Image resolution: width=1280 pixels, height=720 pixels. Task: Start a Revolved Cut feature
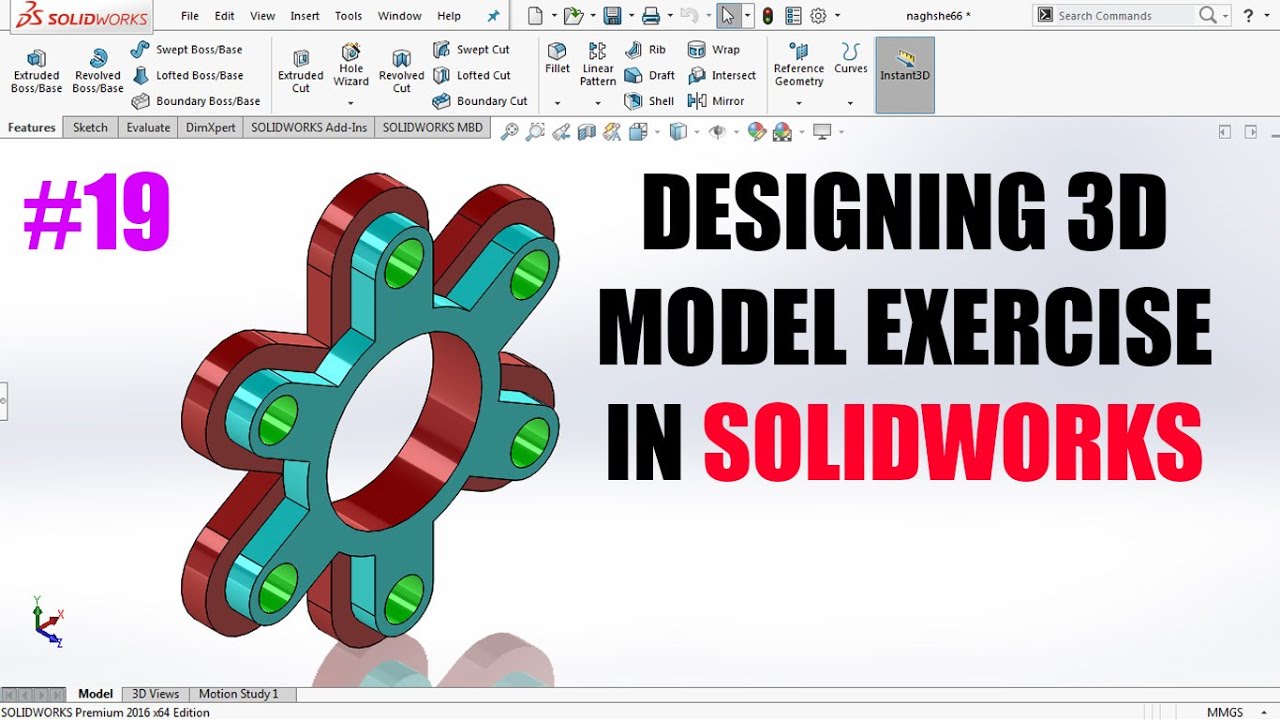[402, 72]
